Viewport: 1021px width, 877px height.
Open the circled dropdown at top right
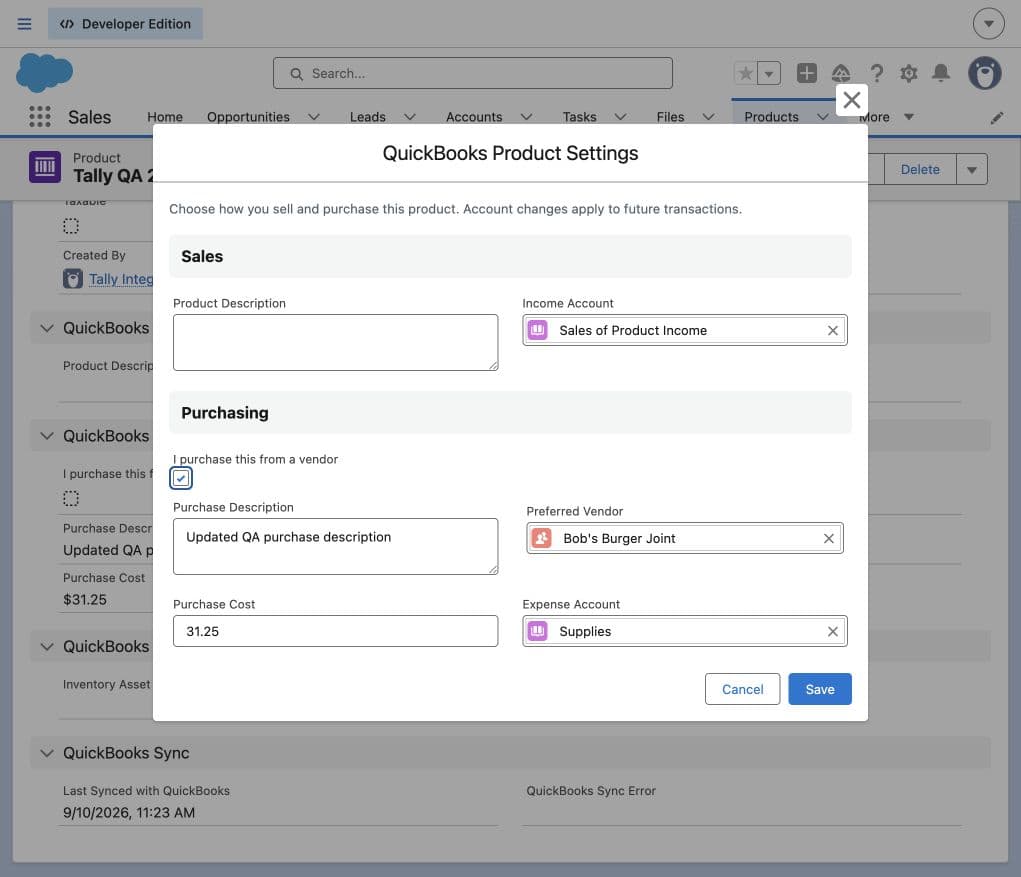988,24
